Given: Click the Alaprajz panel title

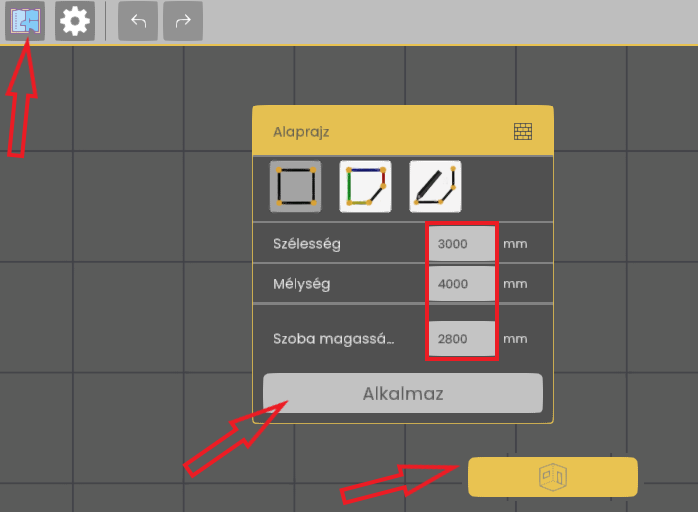Looking at the screenshot, I should tap(301, 132).
